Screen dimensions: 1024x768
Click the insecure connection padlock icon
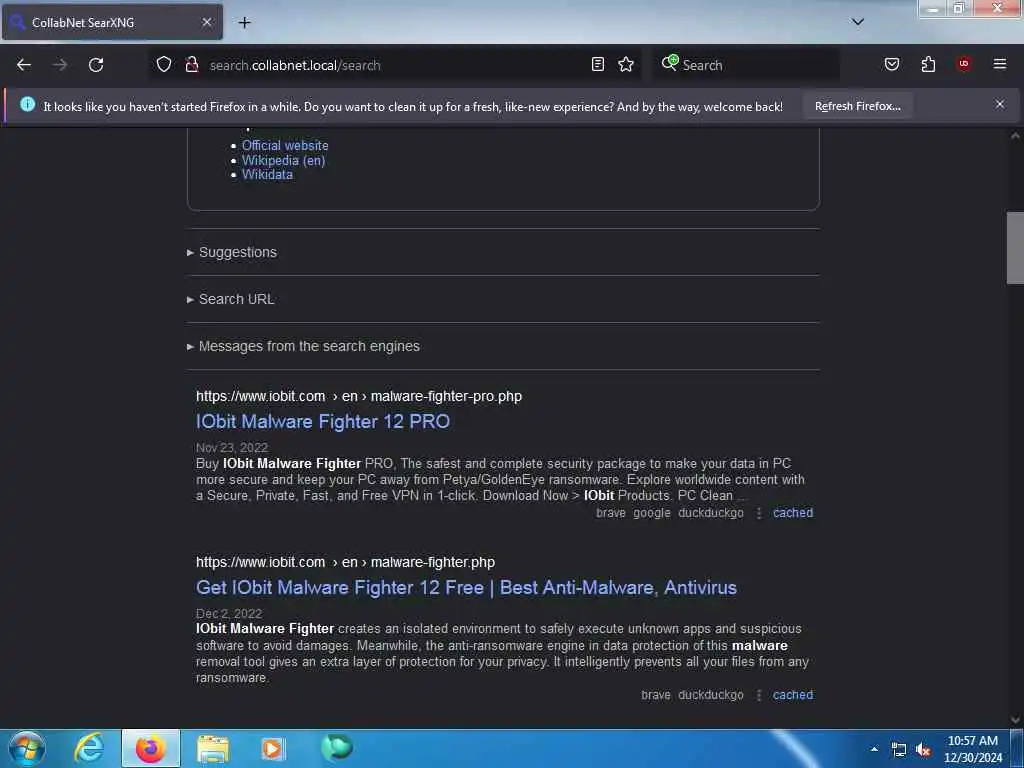click(192, 65)
